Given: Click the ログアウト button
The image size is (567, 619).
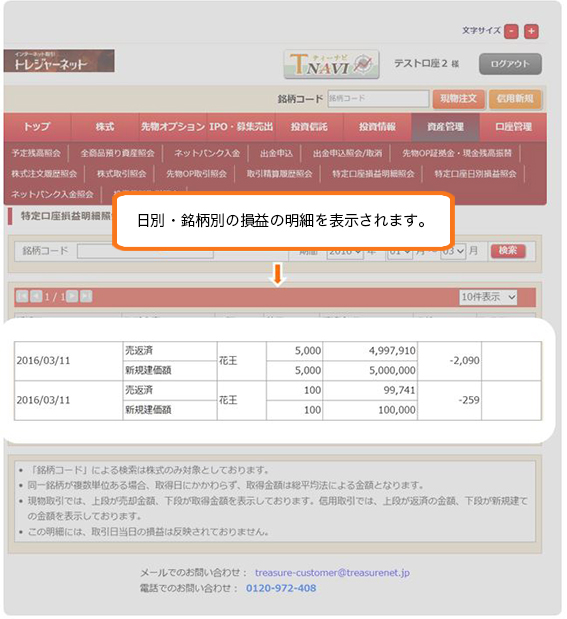Looking at the screenshot, I should 510,64.
